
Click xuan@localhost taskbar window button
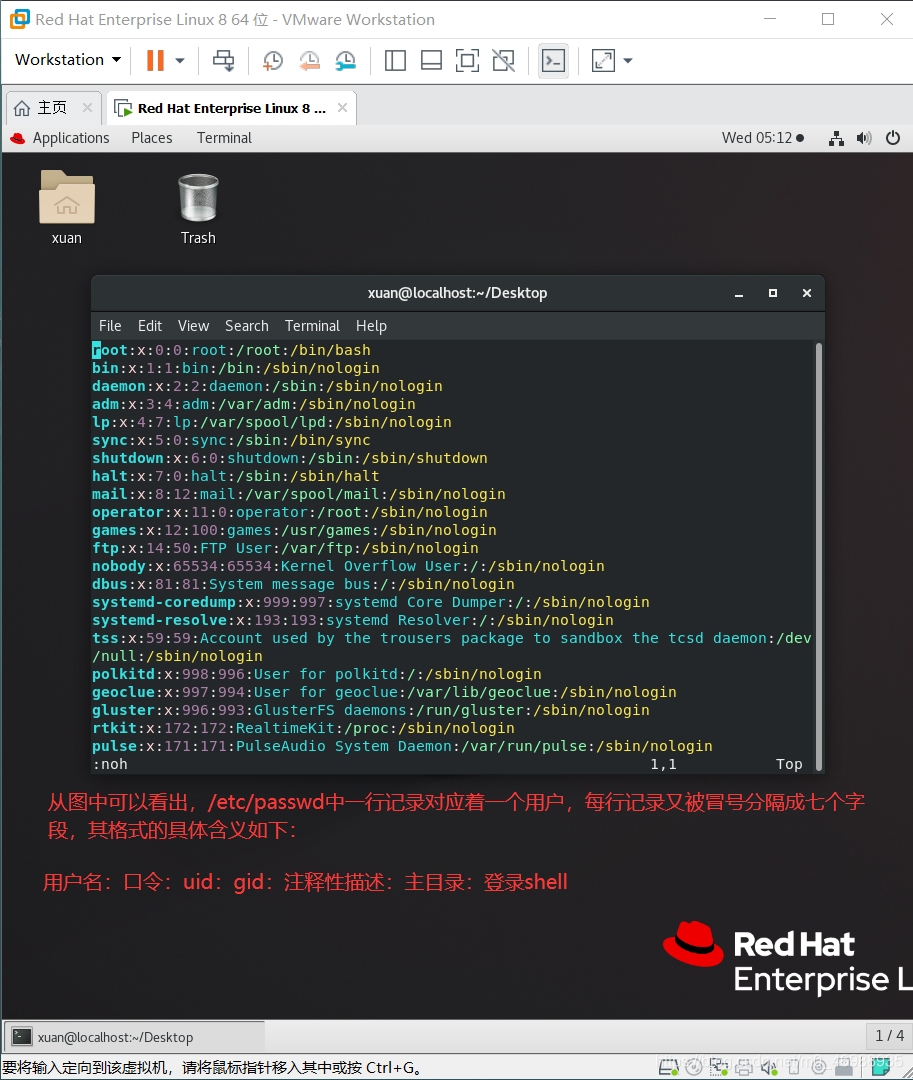135,1037
